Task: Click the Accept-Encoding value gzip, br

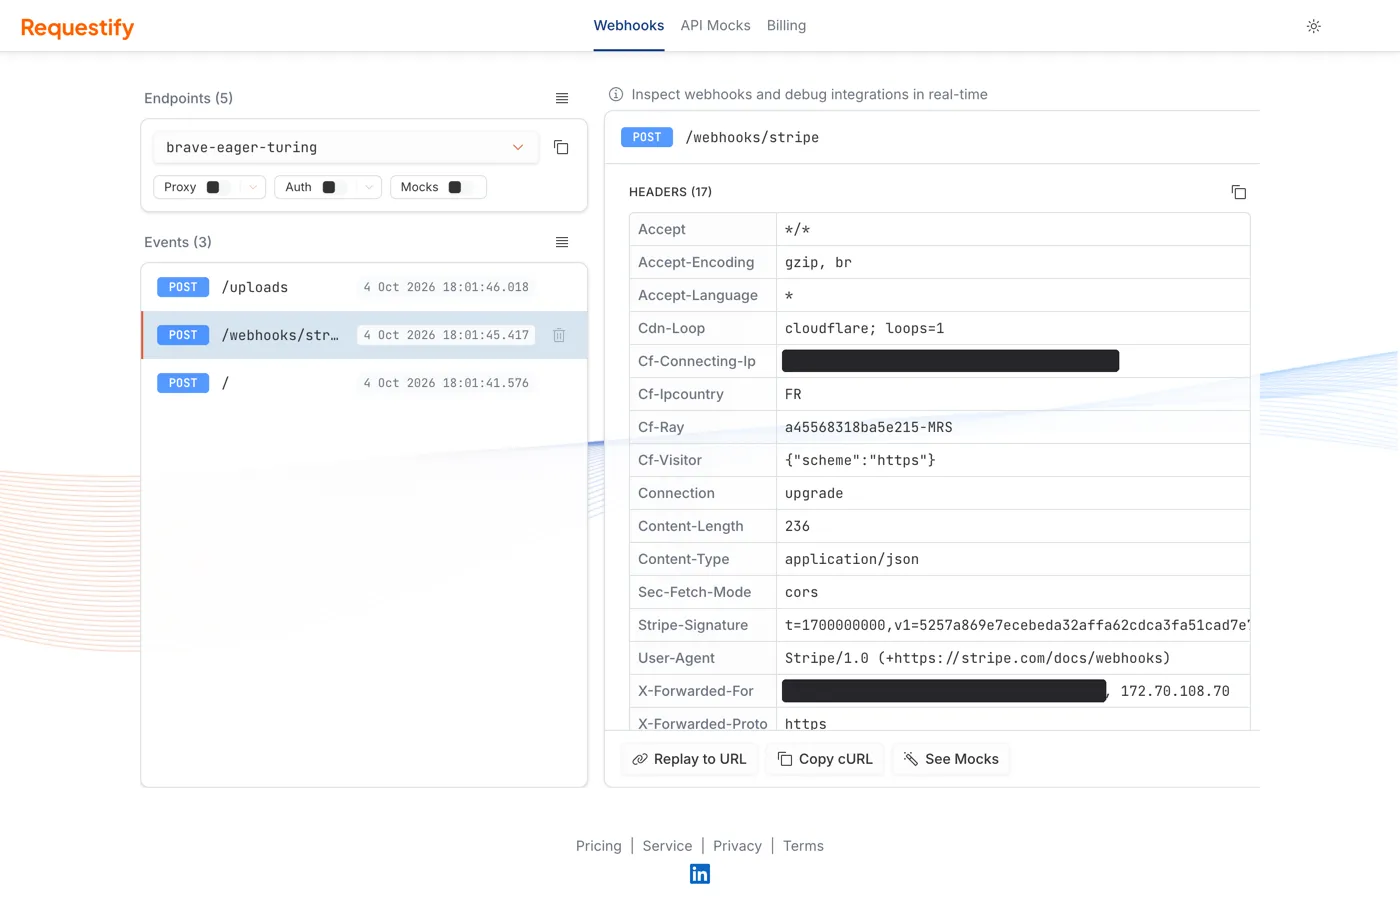Action: click(x=818, y=262)
